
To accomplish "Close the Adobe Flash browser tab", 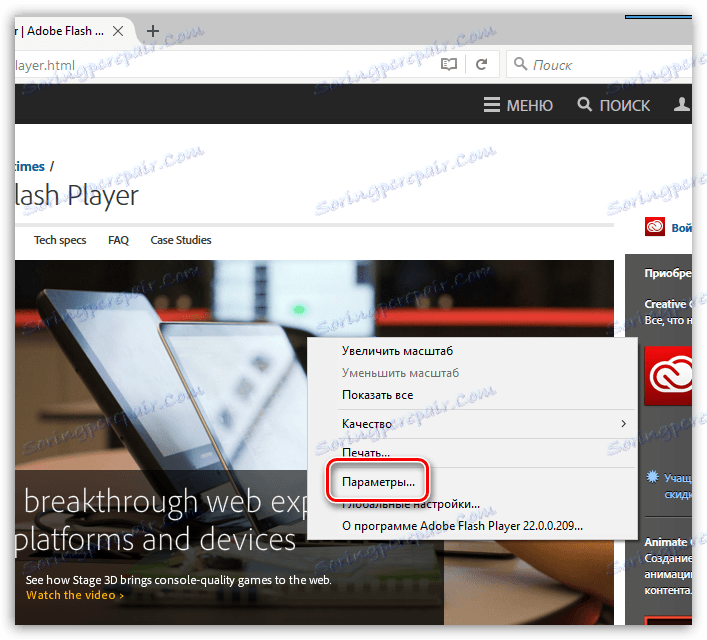I will point(118,31).
